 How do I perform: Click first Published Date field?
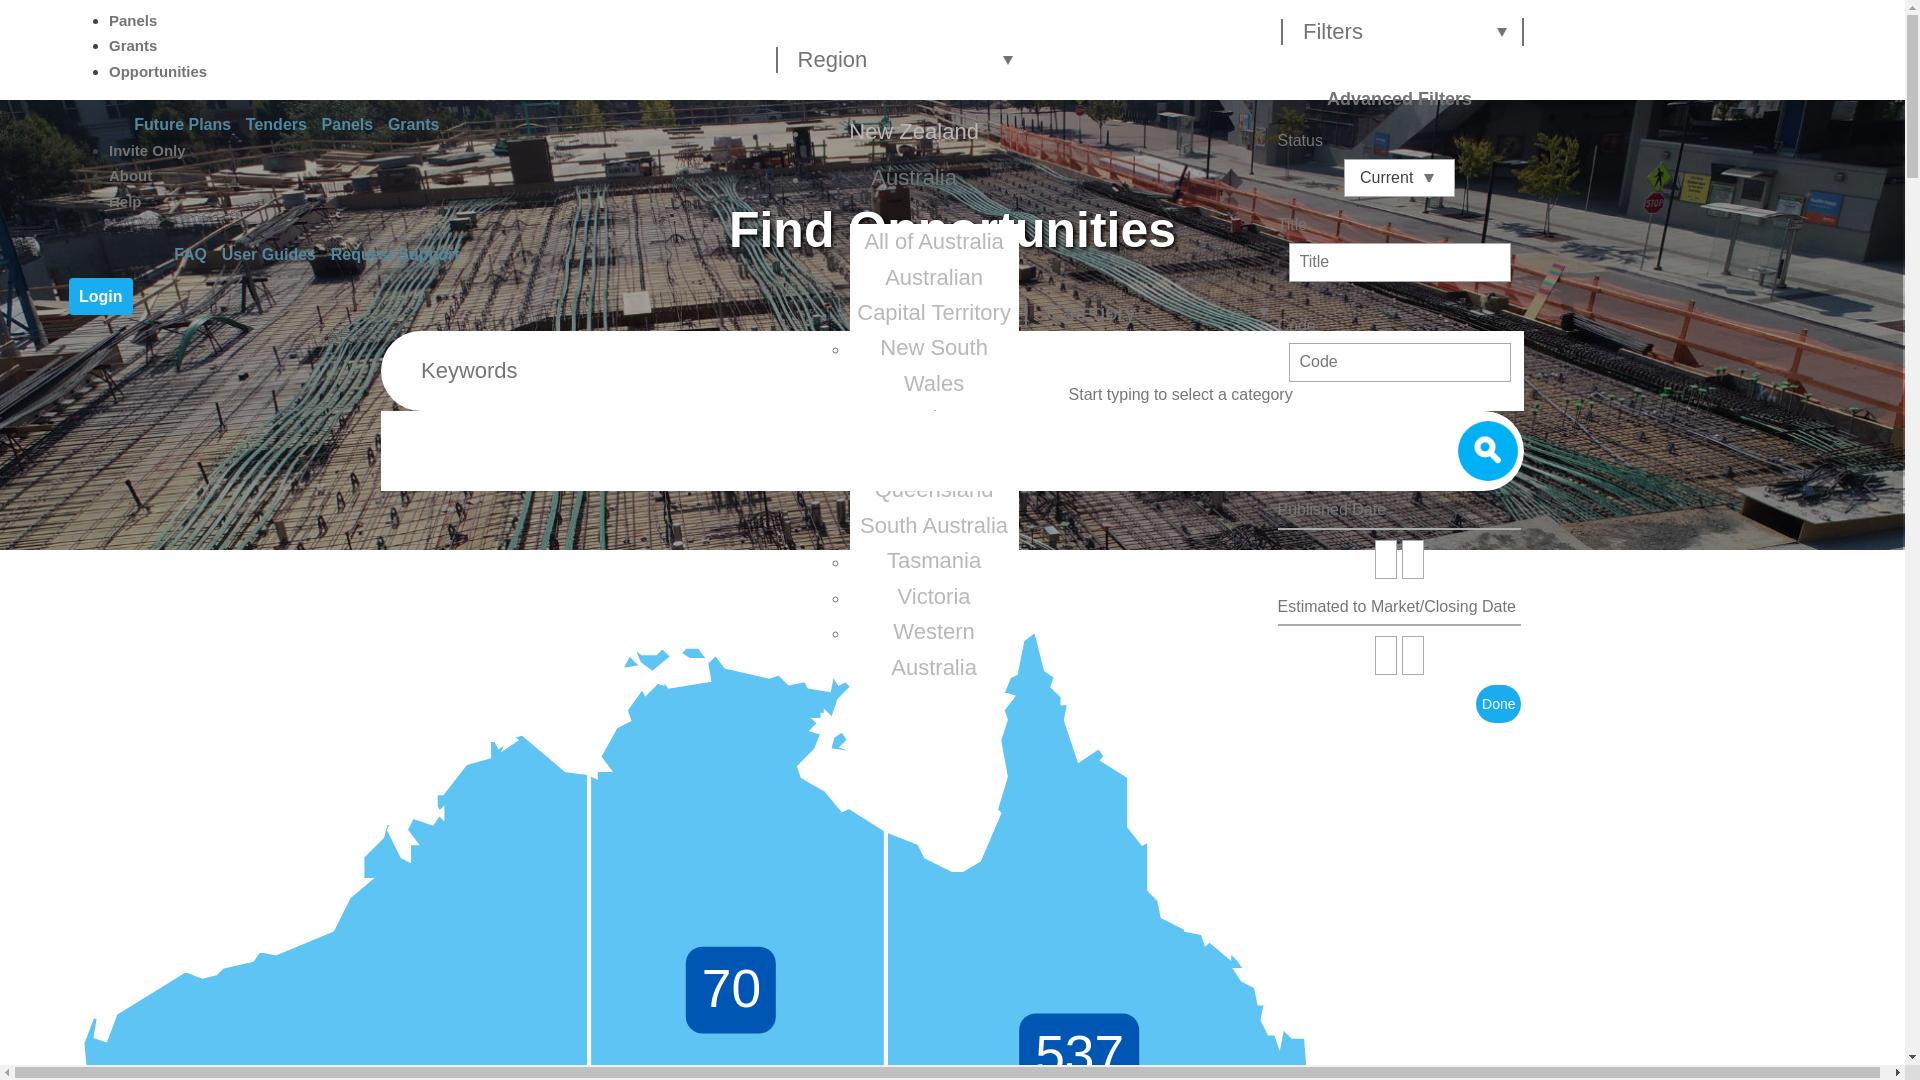(x=1385, y=559)
